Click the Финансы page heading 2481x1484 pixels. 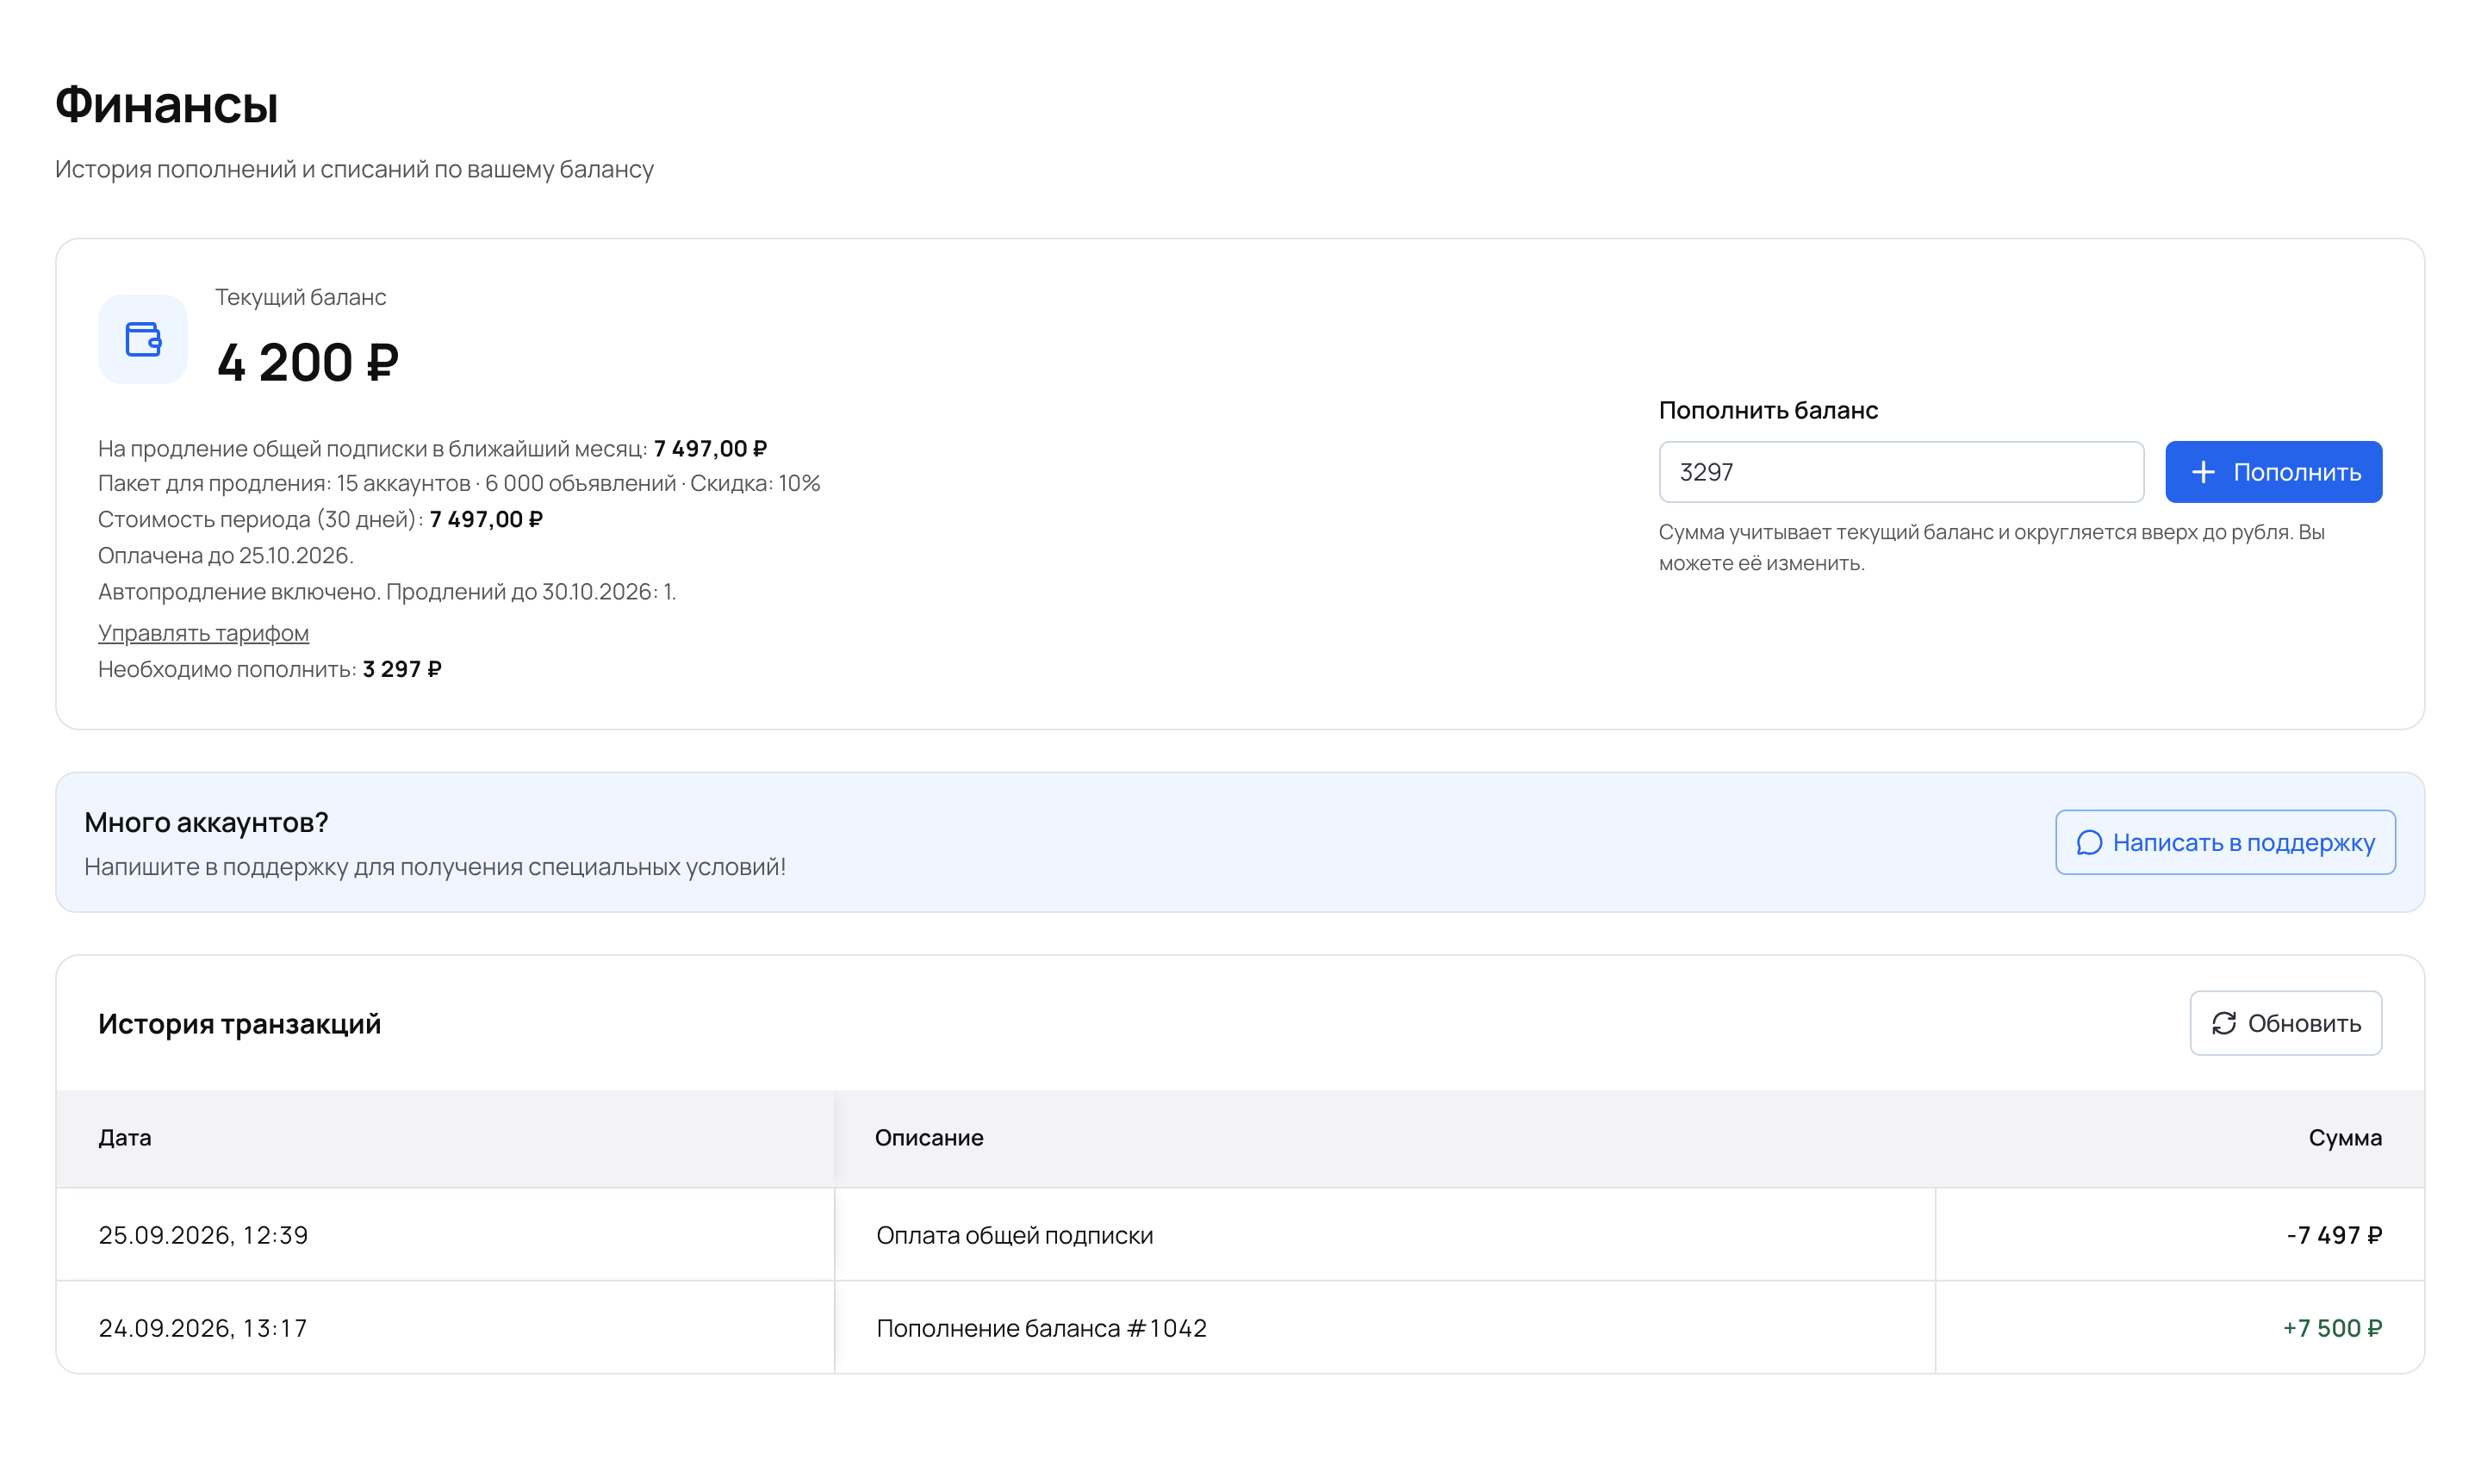[166, 104]
